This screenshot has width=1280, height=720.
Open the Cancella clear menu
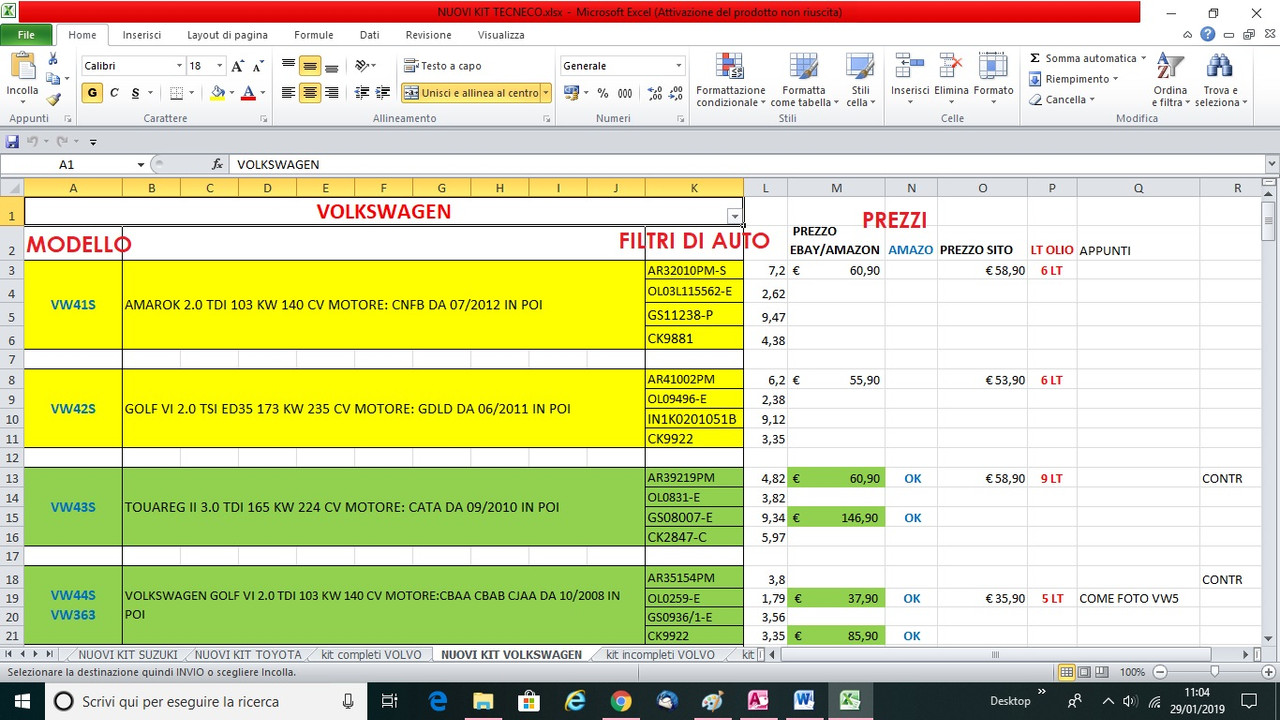[x=1063, y=100]
